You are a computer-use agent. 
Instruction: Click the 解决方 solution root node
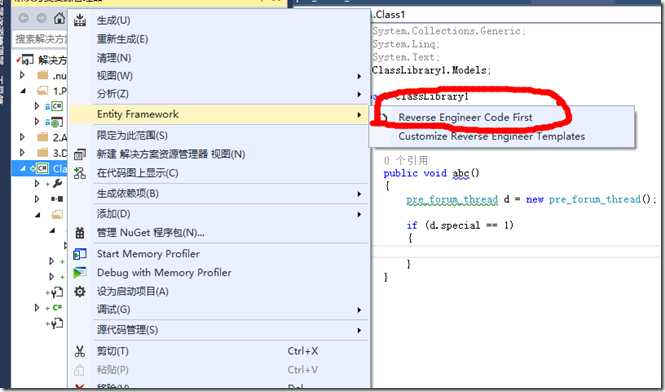pos(52,60)
